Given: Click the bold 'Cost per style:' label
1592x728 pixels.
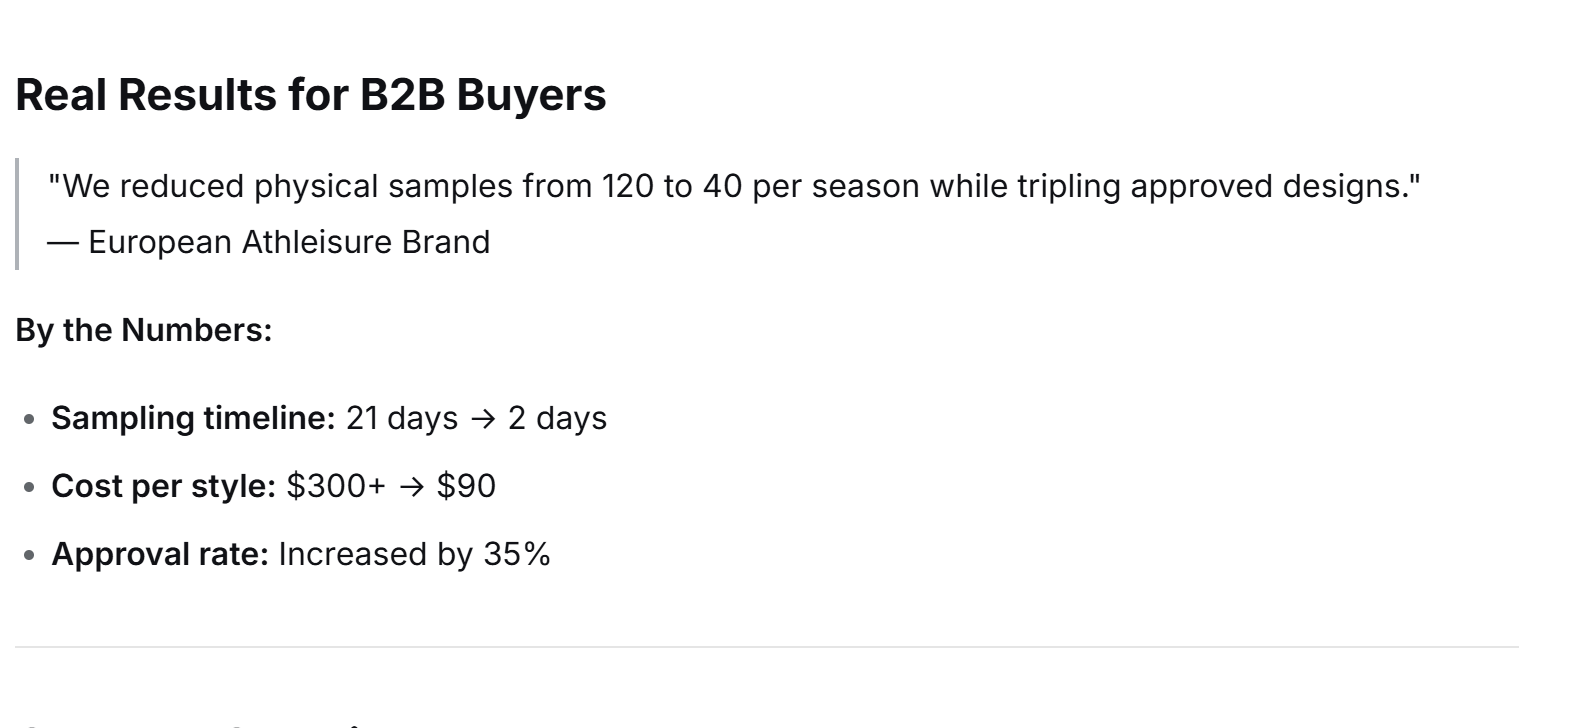Looking at the screenshot, I should point(163,486).
